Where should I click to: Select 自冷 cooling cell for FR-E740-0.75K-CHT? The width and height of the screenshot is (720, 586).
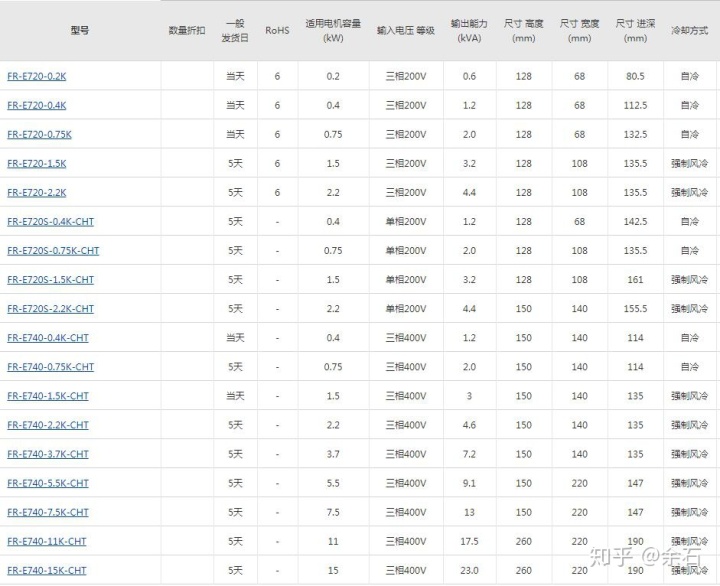tap(690, 367)
